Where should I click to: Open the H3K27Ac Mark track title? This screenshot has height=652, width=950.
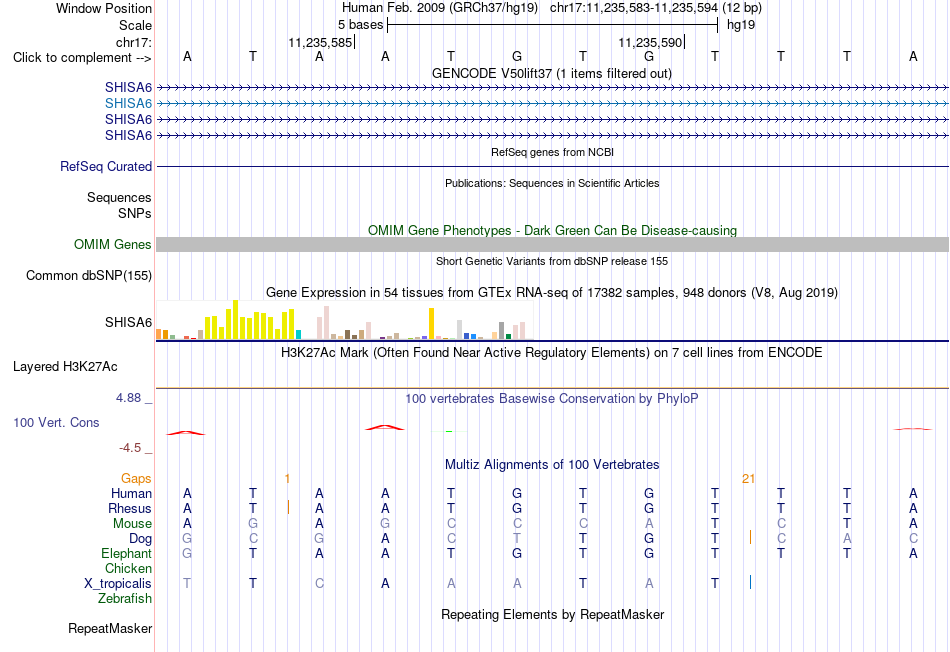552,353
